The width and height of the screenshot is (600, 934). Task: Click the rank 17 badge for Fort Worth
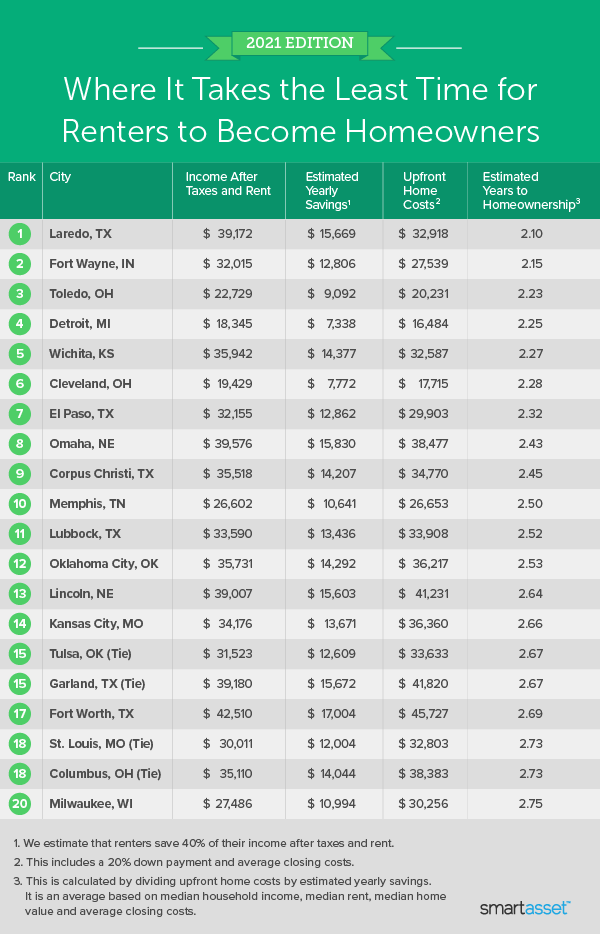(20, 713)
